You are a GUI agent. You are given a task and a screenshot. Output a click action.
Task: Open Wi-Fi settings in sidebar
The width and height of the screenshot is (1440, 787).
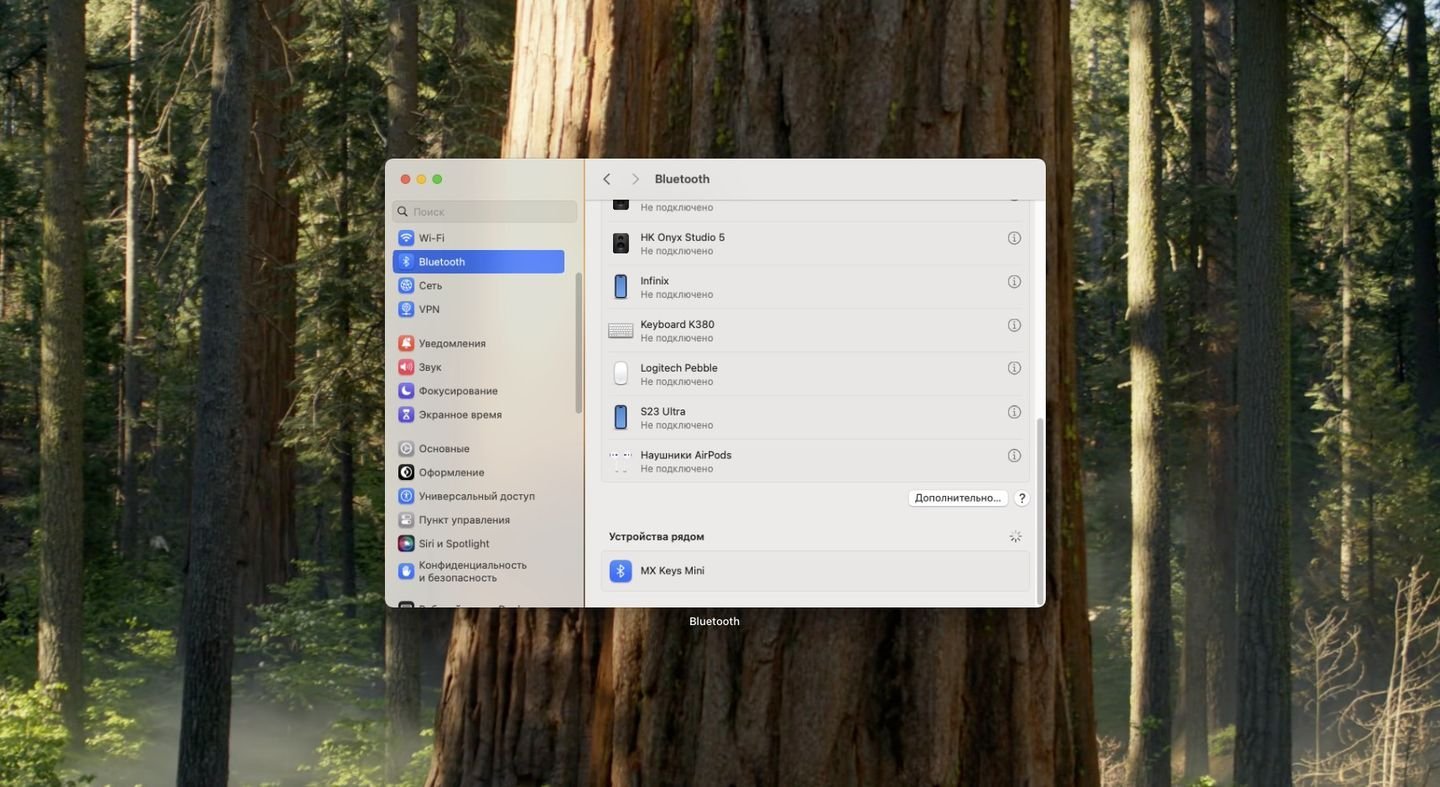click(478, 238)
